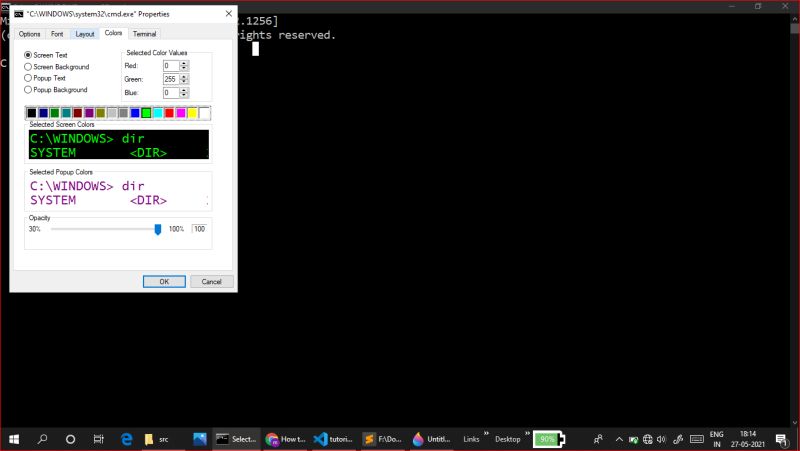800x451 pixels.
Task: Open the volume speaker icon
Action: [x=662, y=439]
